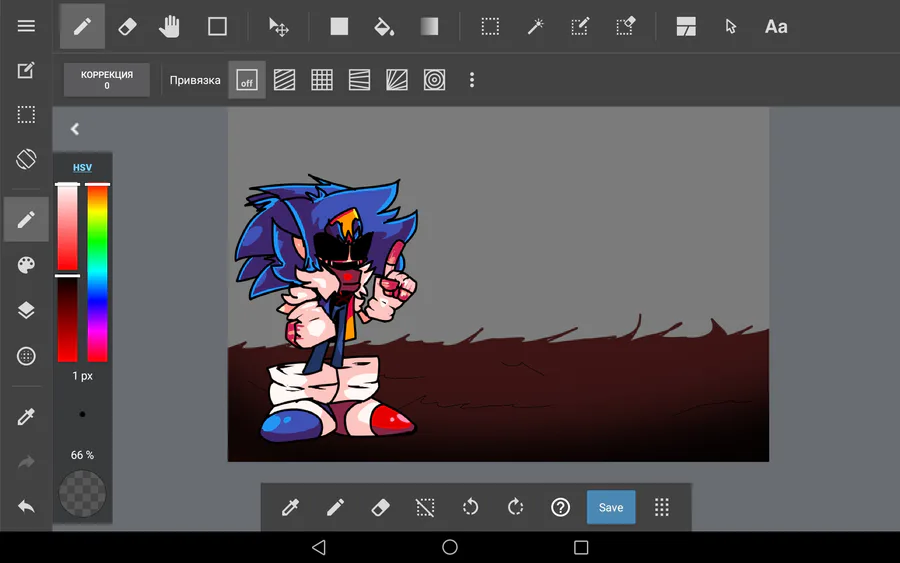Select the Move layer tool
The width and height of the screenshot is (900, 563).
pos(278,26)
